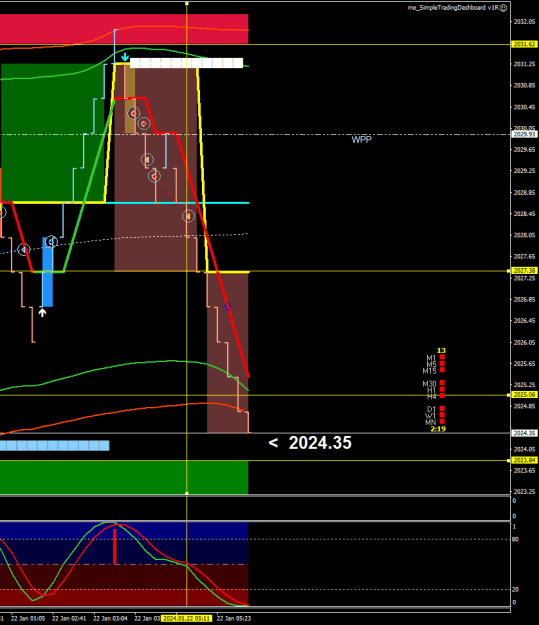Screen dimensions: 539x625
Task: Click the WPP pivot label
Action: 362,140
